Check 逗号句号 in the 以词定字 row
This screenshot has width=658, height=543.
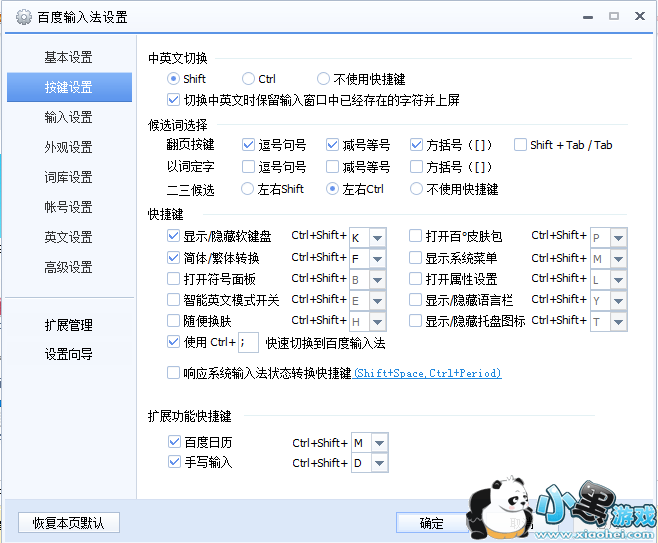tap(248, 167)
